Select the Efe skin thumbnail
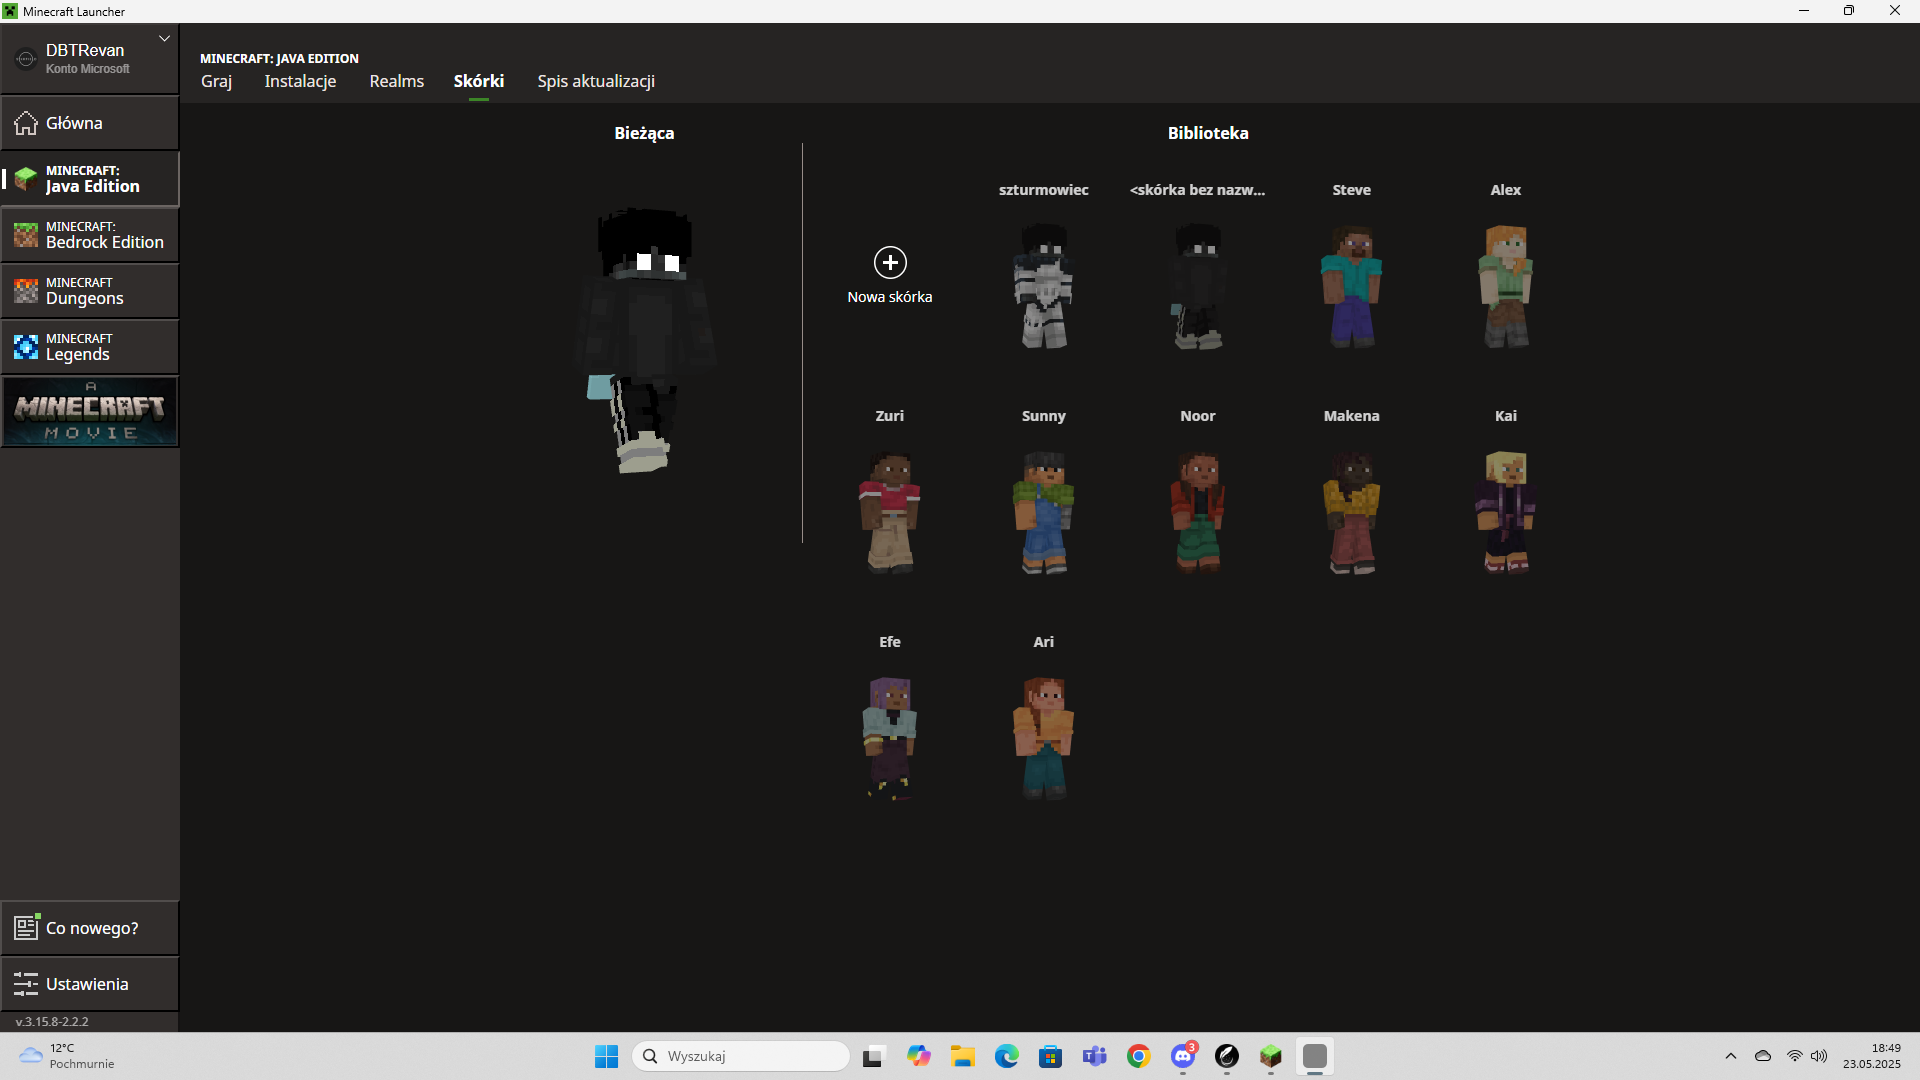 click(x=889, y=738)
